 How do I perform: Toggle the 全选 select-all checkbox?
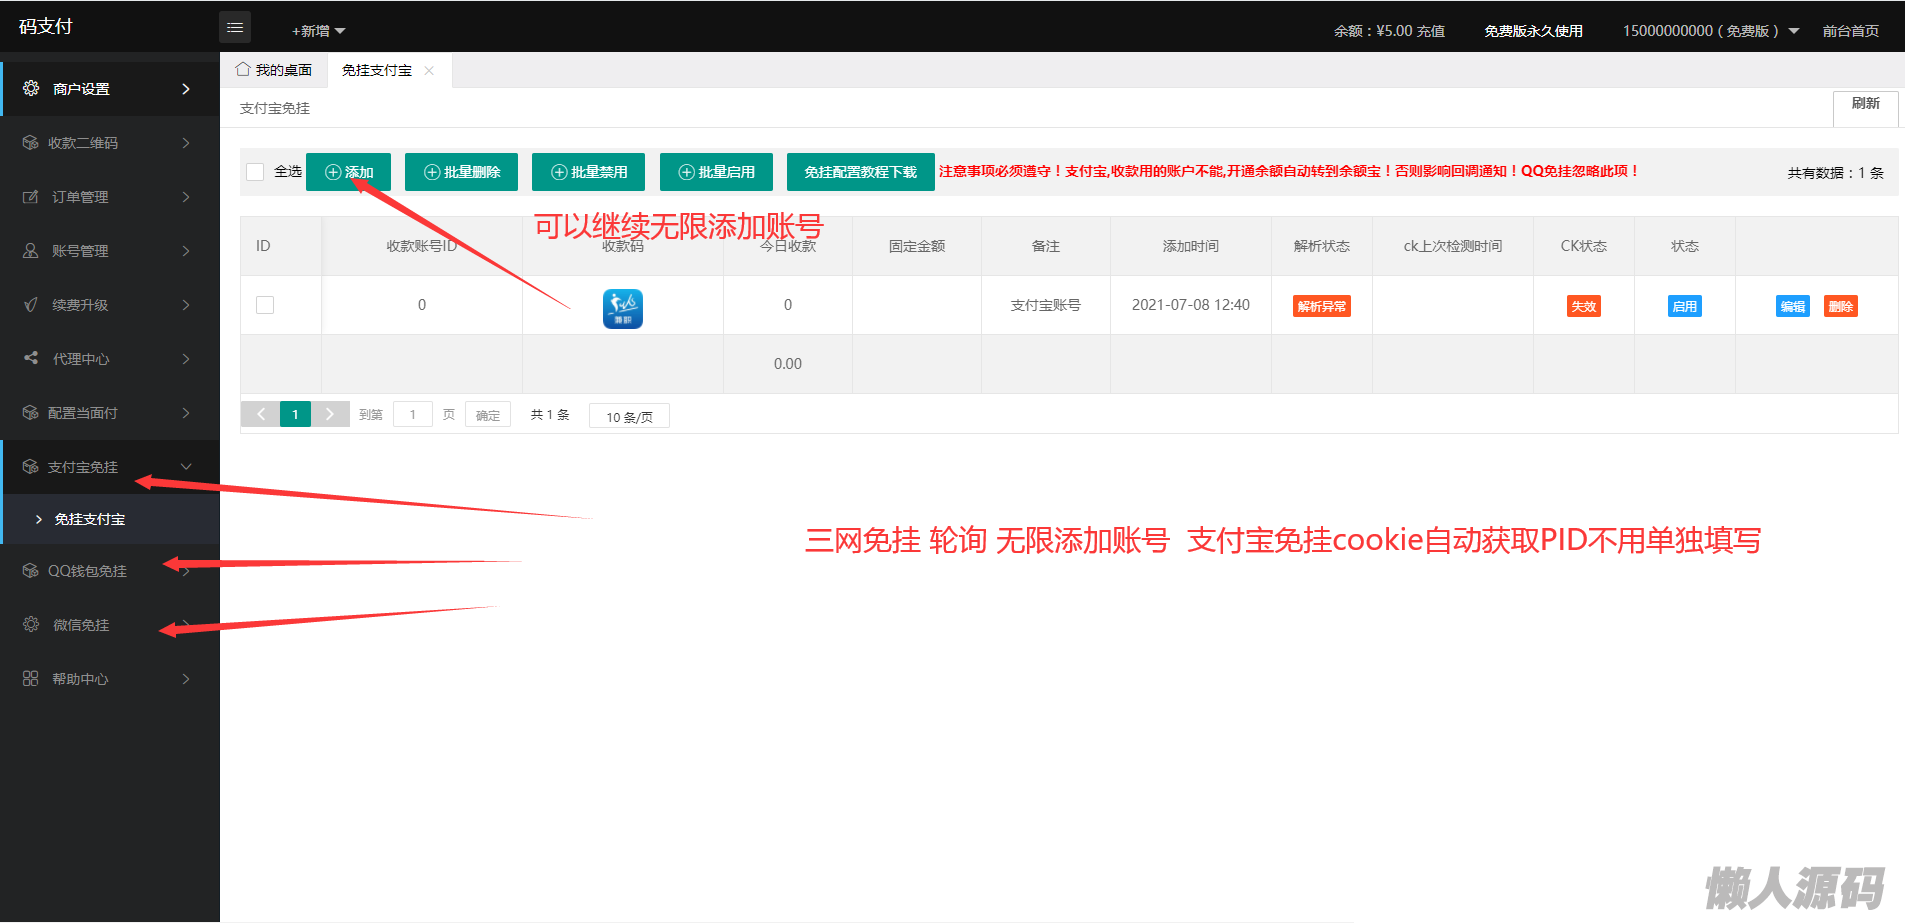[255, 172]
